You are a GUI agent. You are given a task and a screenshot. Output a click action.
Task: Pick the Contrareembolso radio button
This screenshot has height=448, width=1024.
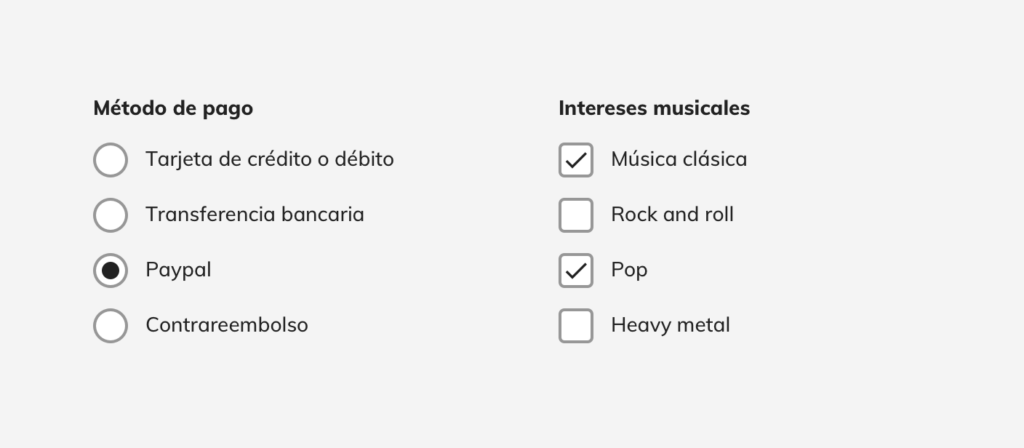110,325
